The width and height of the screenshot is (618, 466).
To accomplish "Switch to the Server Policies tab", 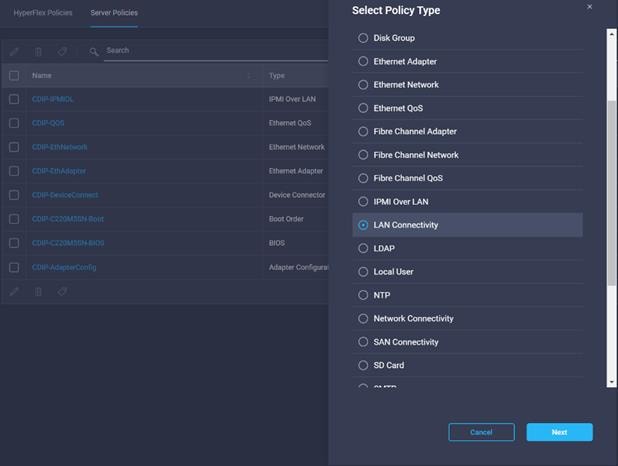I will click(x=114, y=13).
